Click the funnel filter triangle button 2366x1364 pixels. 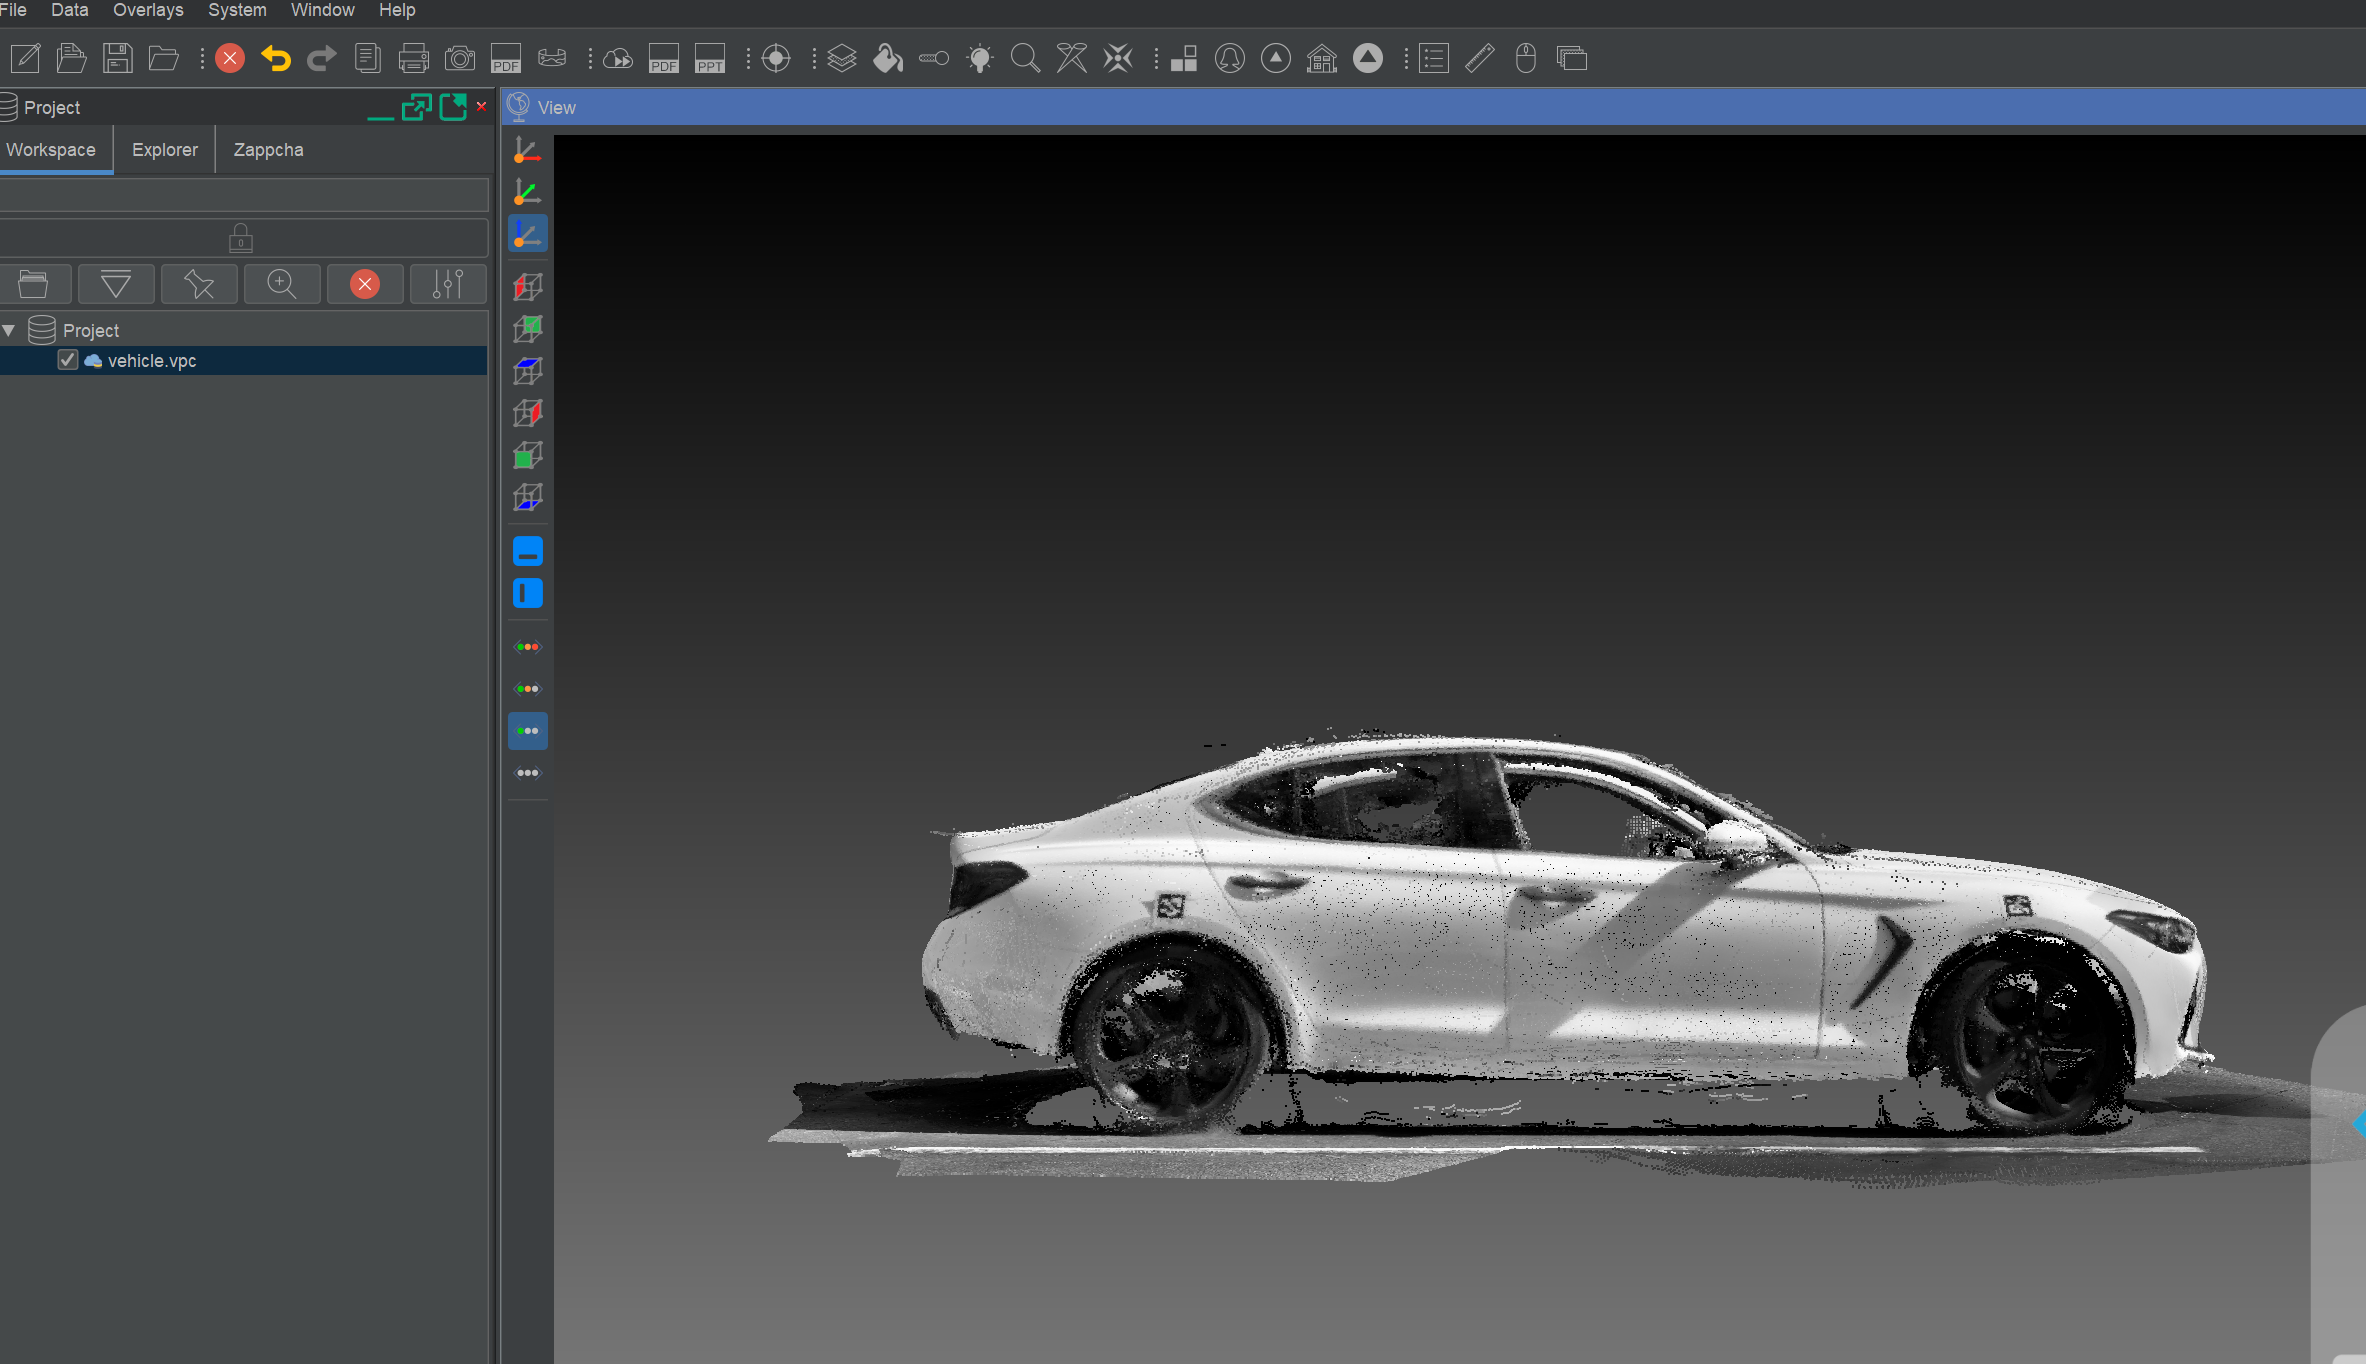116,284
